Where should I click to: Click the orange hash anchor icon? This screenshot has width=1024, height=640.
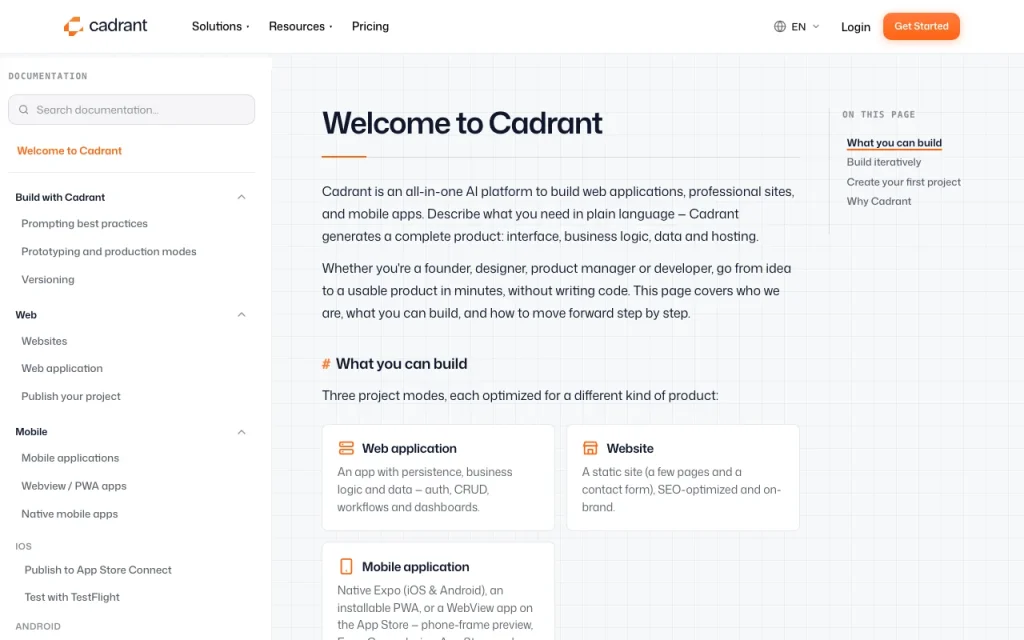[x=326, y=364]
